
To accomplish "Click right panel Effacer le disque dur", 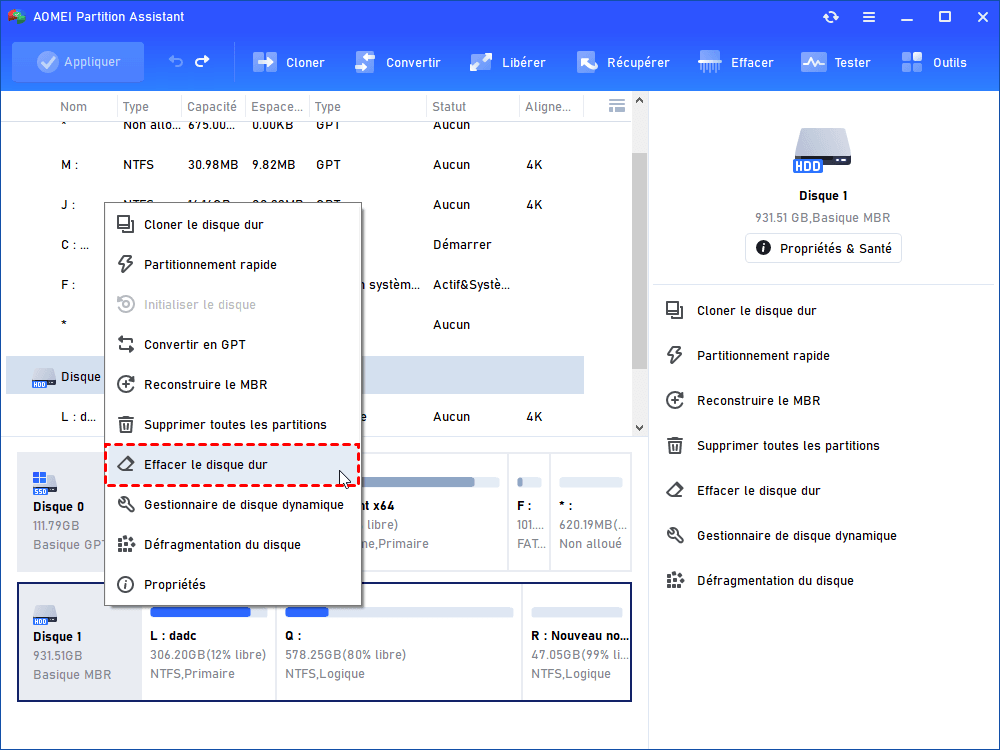I will (x=758, y=490).
